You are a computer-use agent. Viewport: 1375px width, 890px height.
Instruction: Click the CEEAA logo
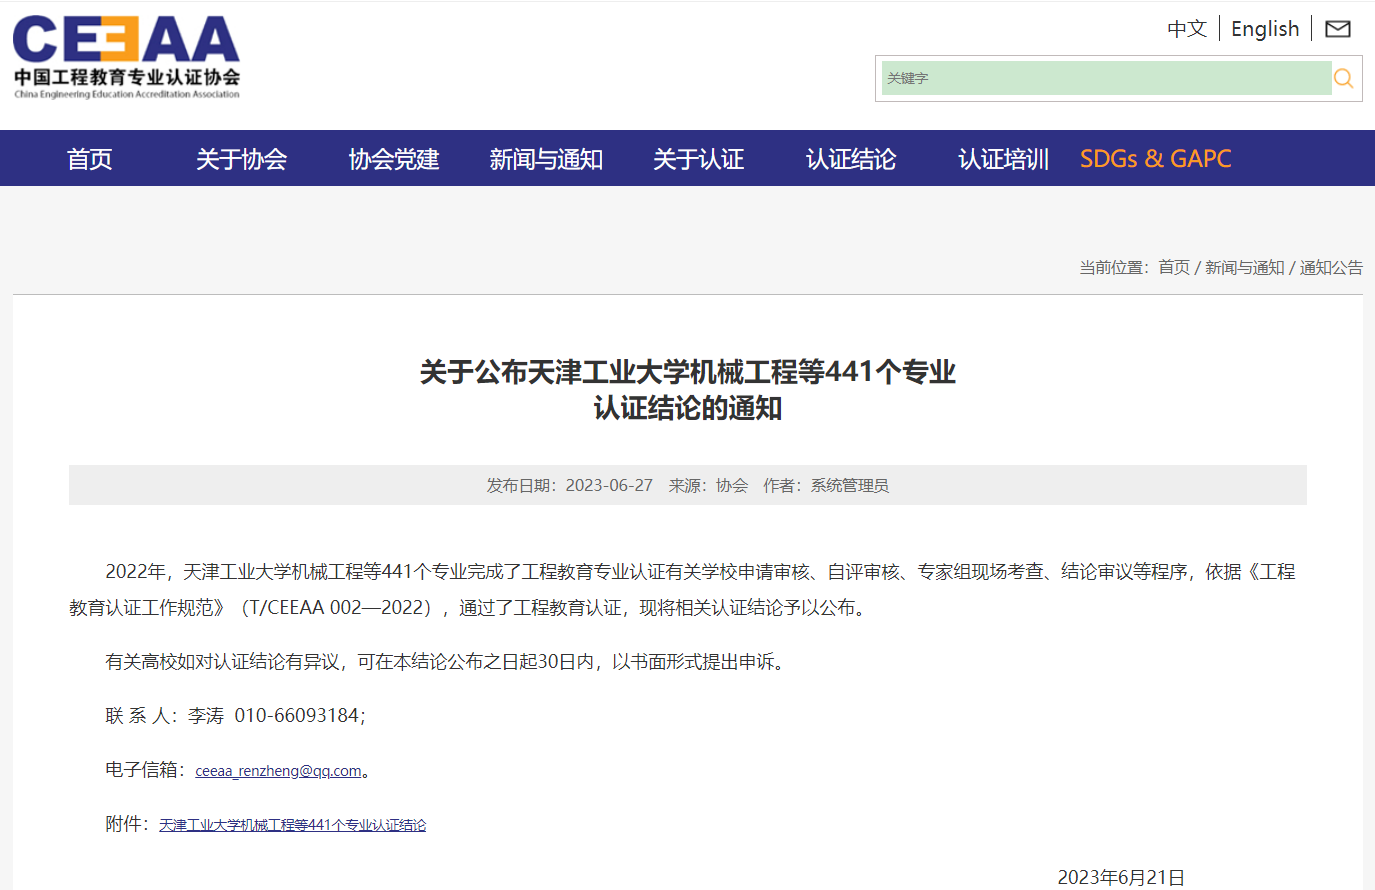tap(126, 57)
